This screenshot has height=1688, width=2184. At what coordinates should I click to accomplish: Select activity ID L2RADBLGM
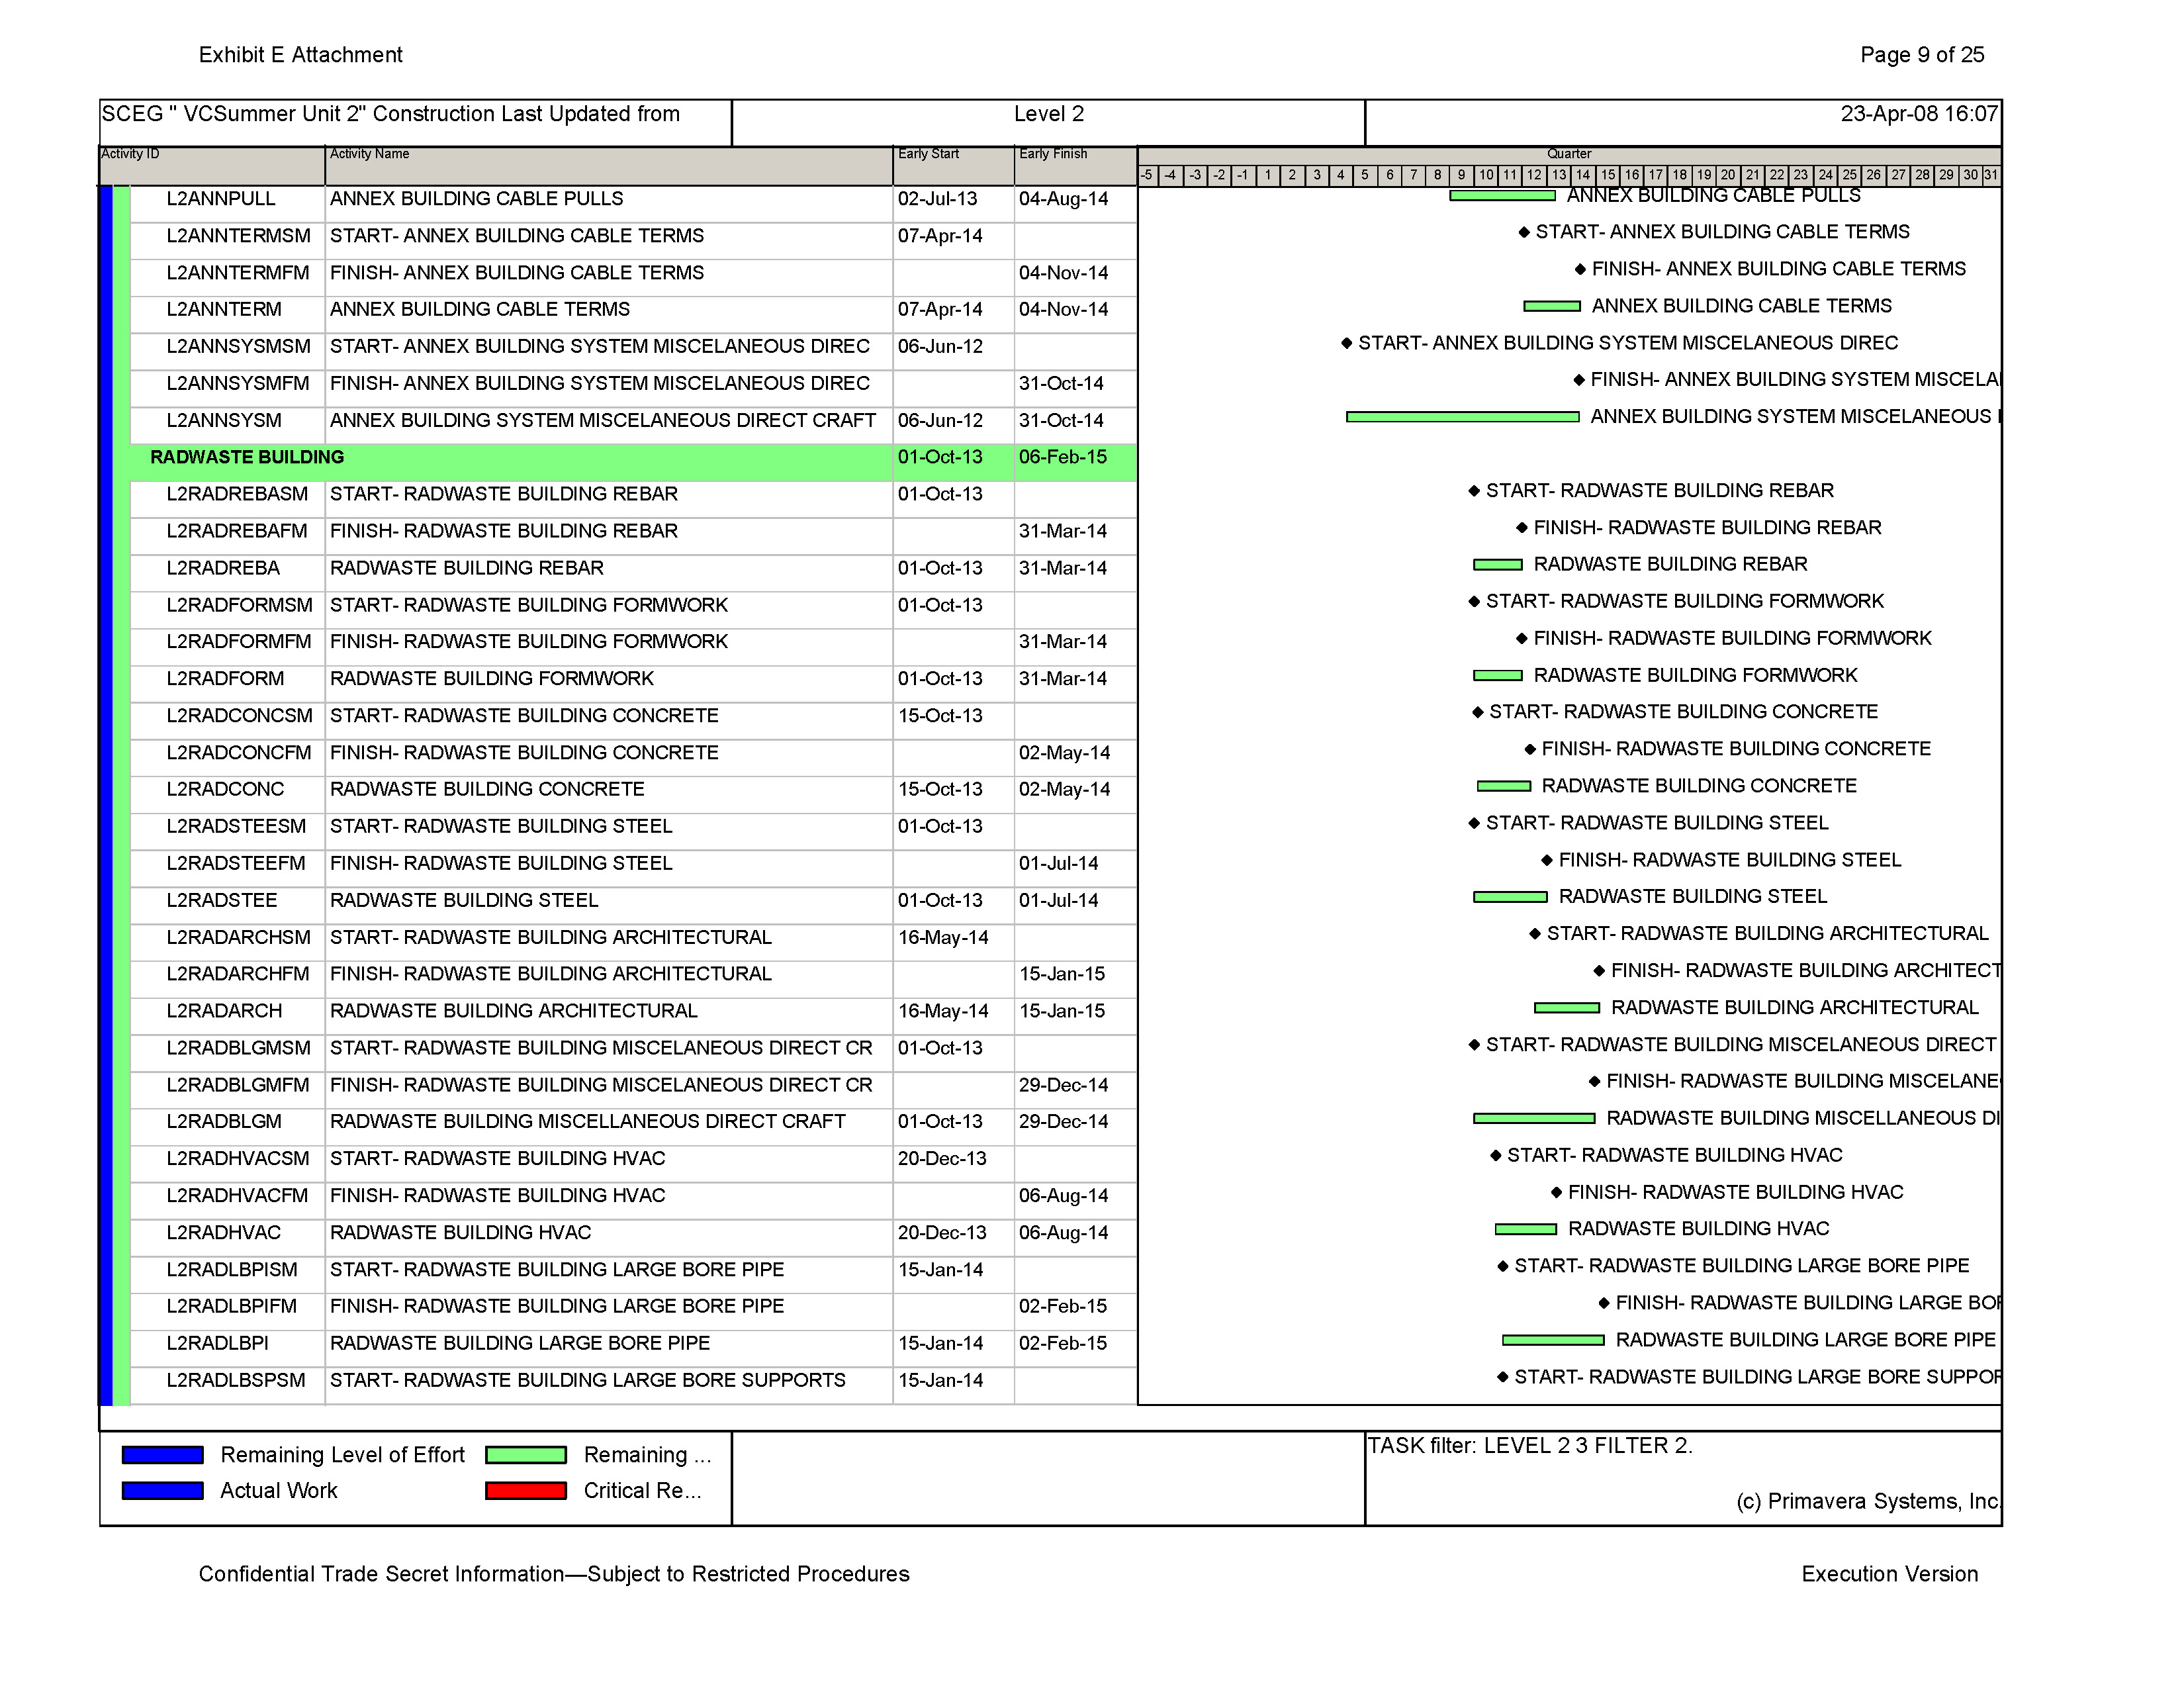(224, 1122)
